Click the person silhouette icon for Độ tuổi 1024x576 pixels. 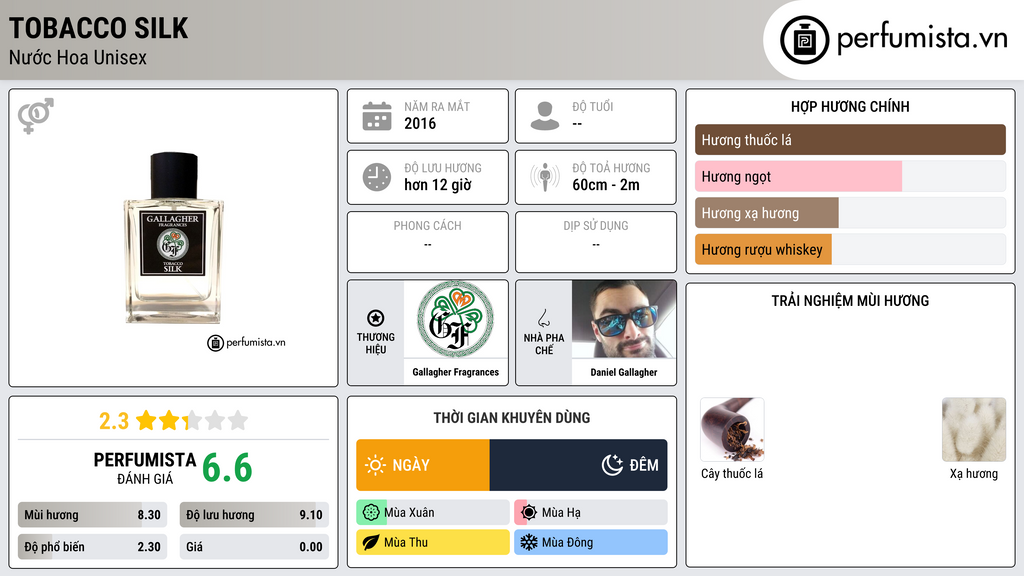[x=545, y=116]
